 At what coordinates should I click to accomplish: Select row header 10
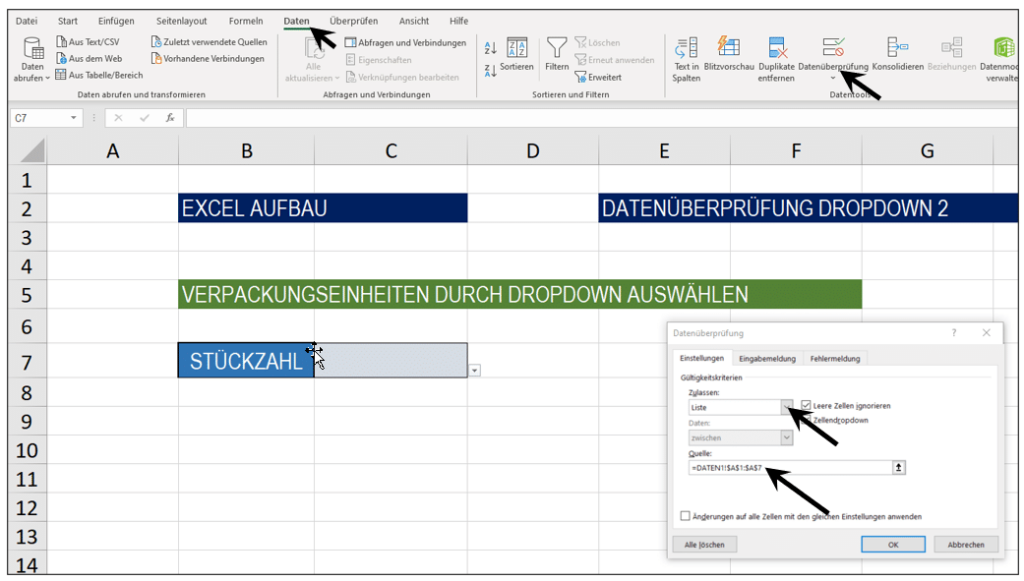coord(27,450)
